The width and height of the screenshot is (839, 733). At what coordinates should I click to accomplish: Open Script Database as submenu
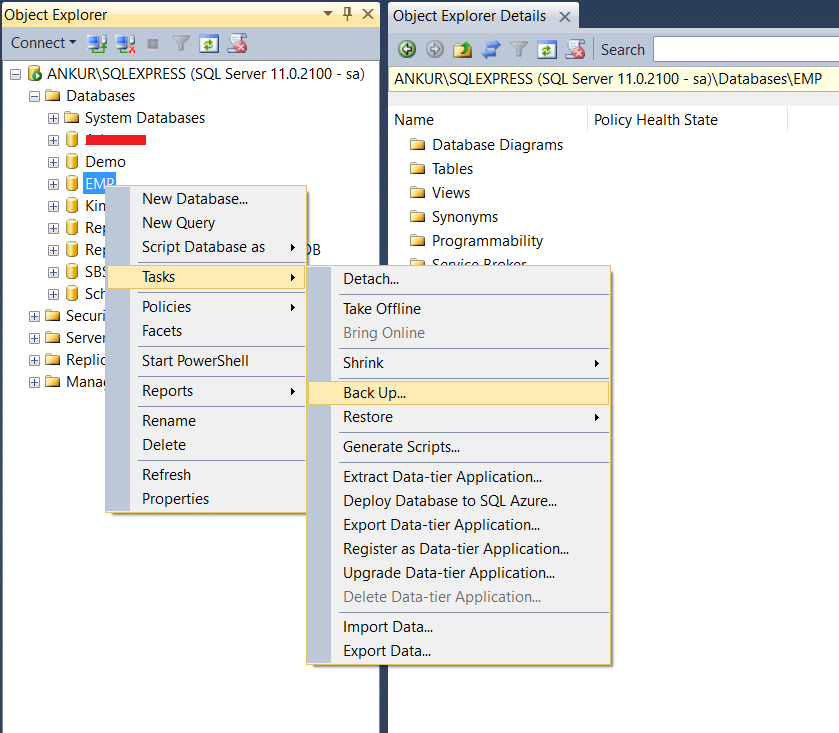206,247
